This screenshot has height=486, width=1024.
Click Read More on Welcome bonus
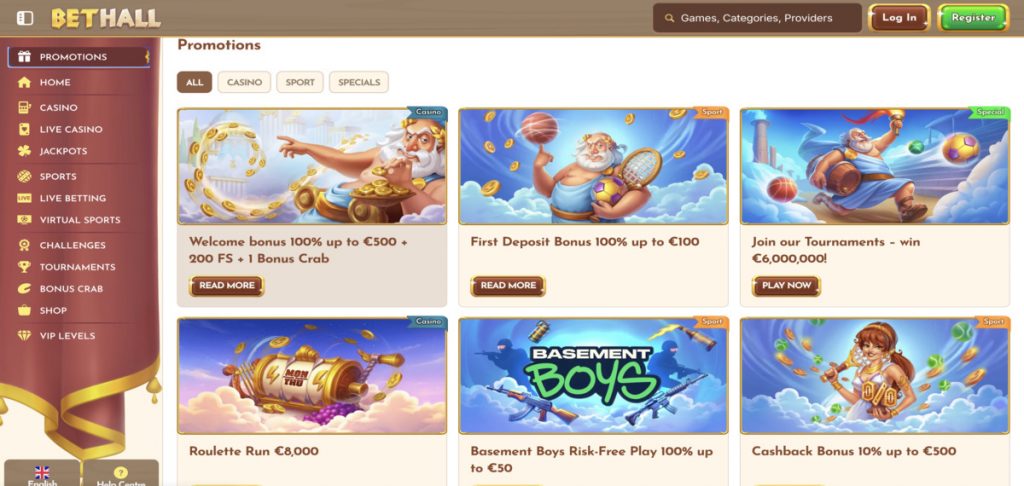227,285
